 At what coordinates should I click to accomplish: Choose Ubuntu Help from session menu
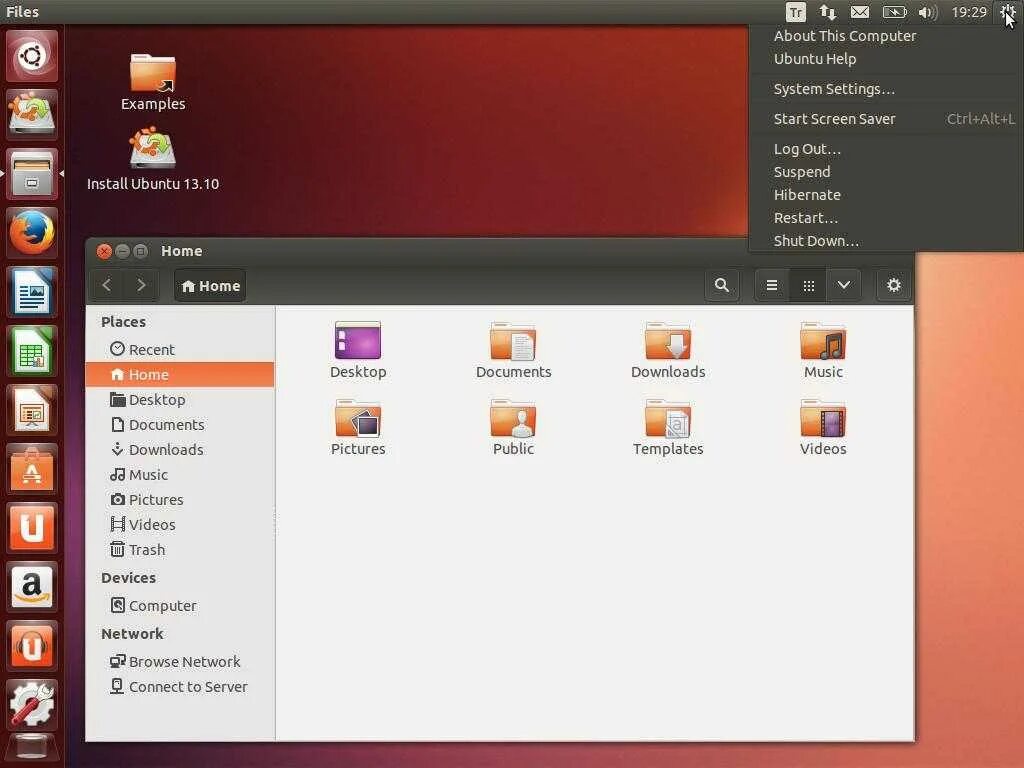[887, 59]
